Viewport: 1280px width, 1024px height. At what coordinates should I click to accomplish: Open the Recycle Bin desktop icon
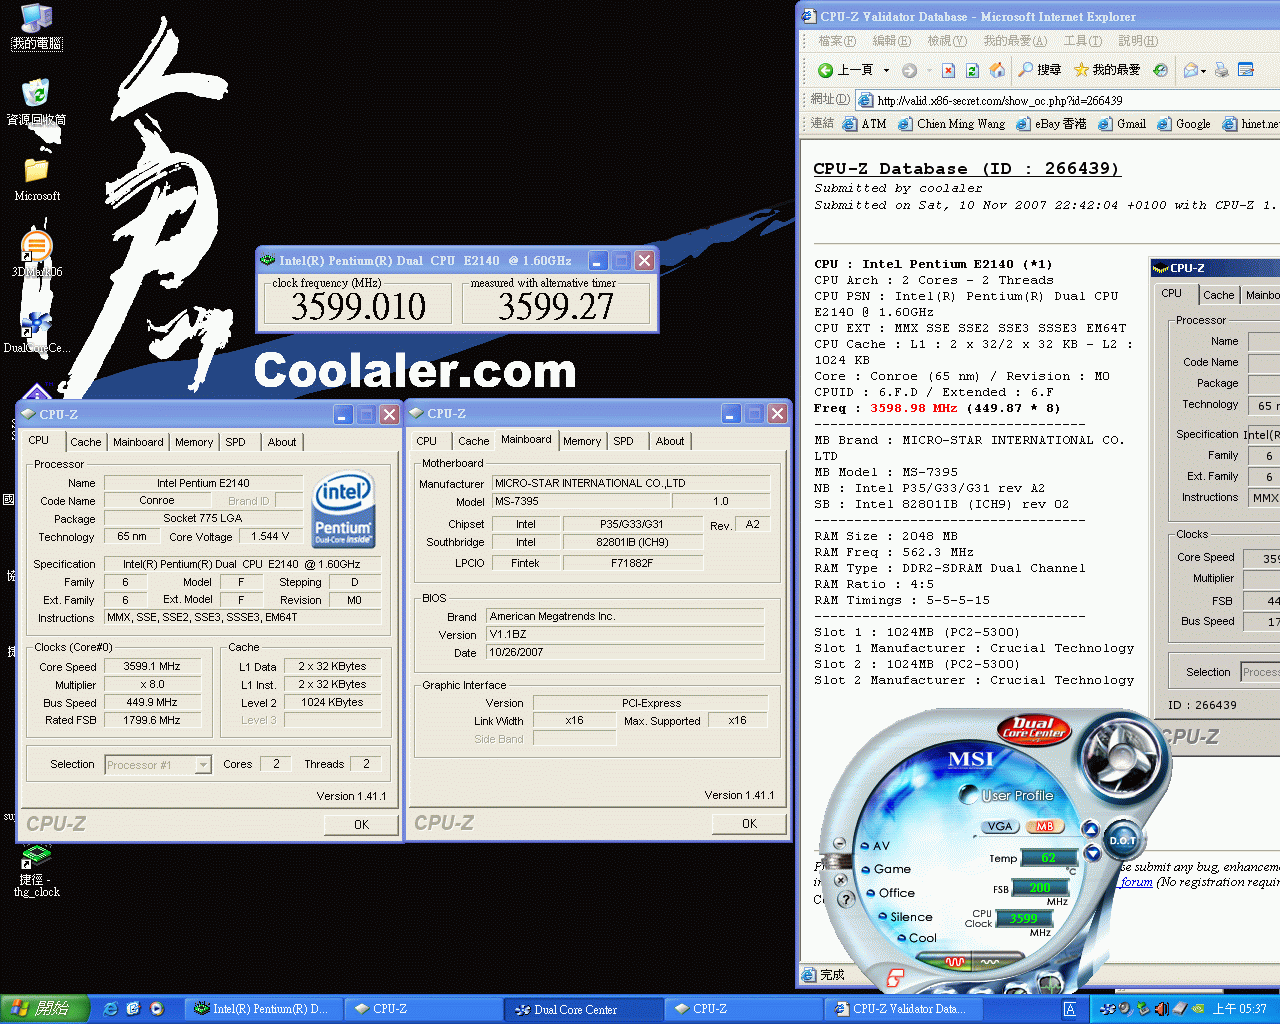pos(37,102)
